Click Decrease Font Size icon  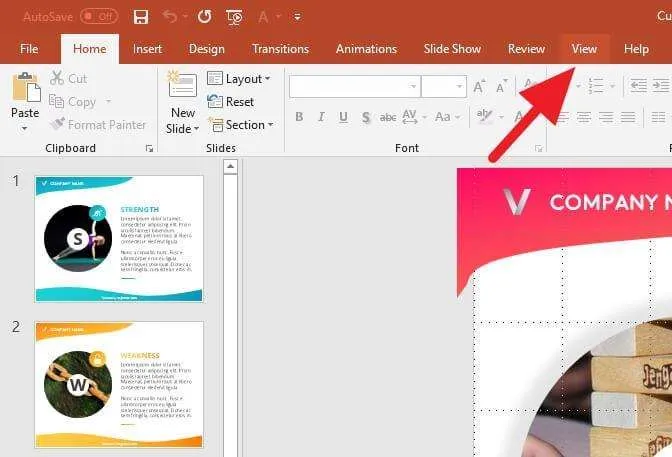501,87
